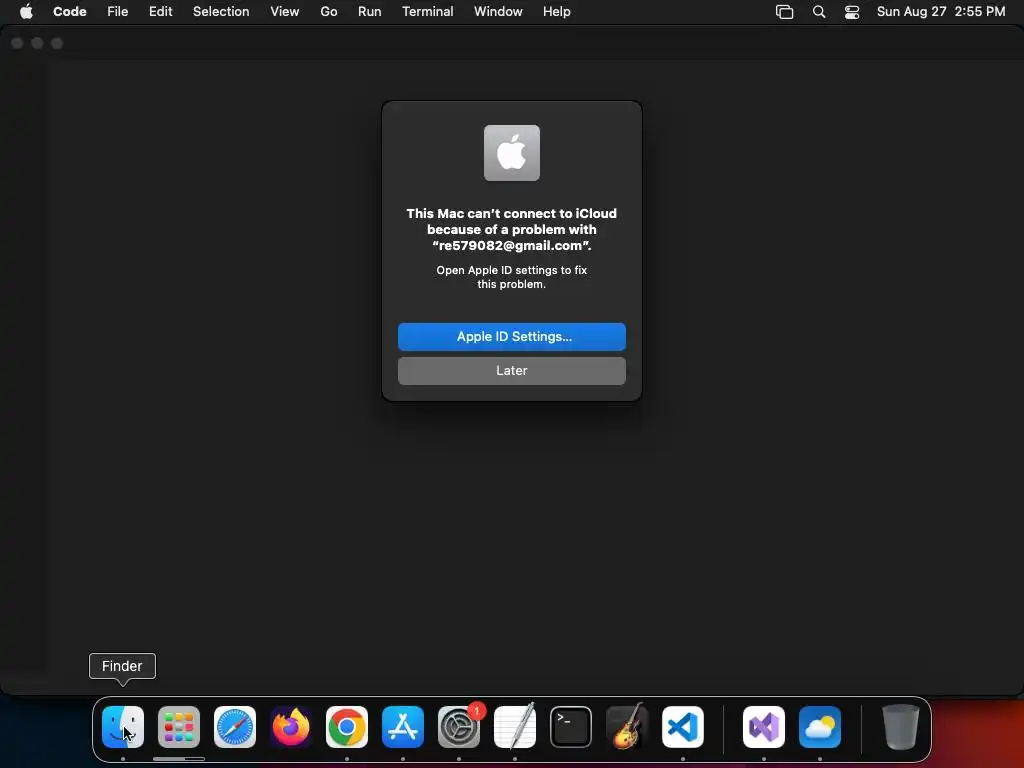Click the date and time in the menu bar
The image size is (1024, 768).
coord(941,11)
